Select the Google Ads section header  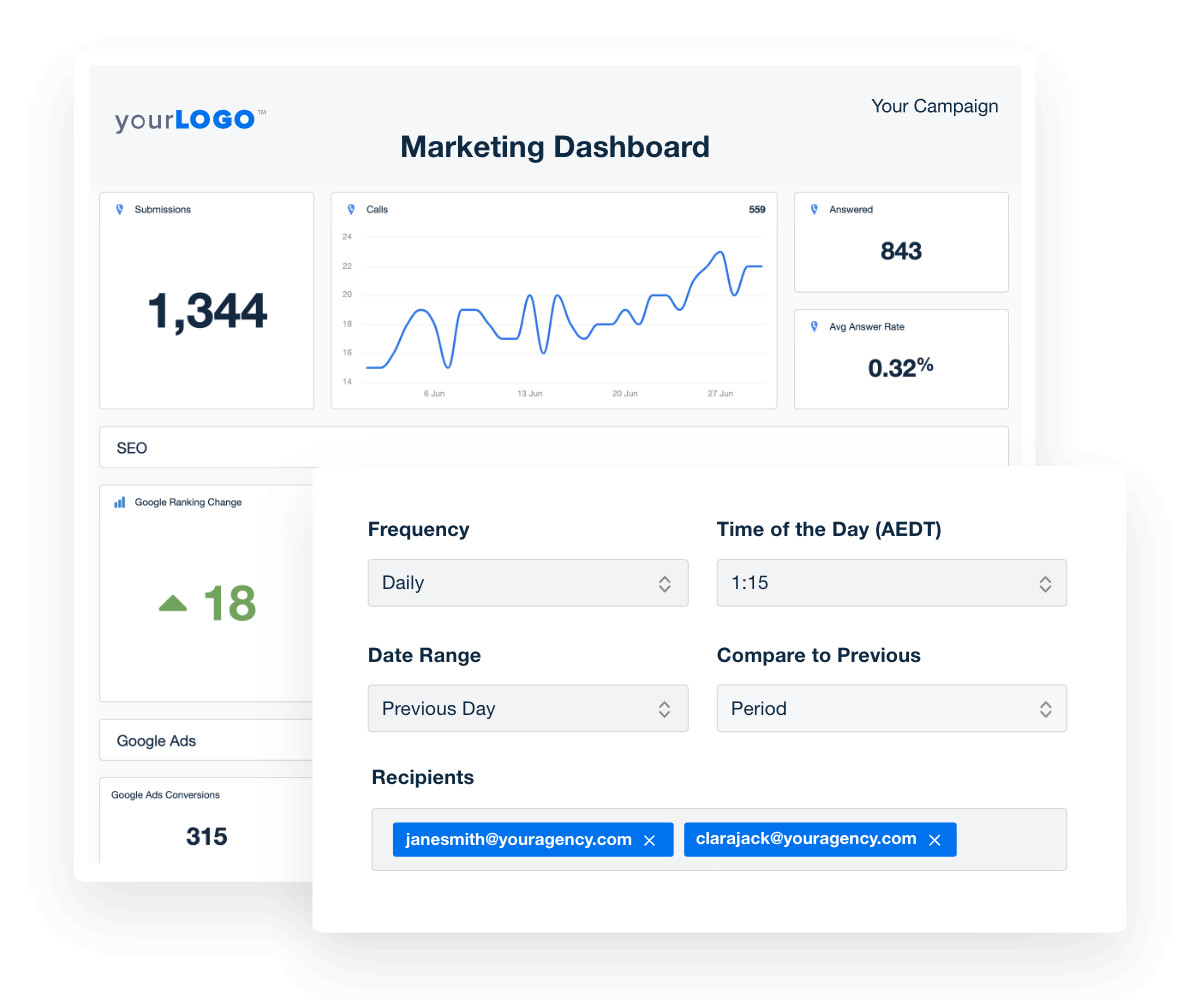(206, 740)
